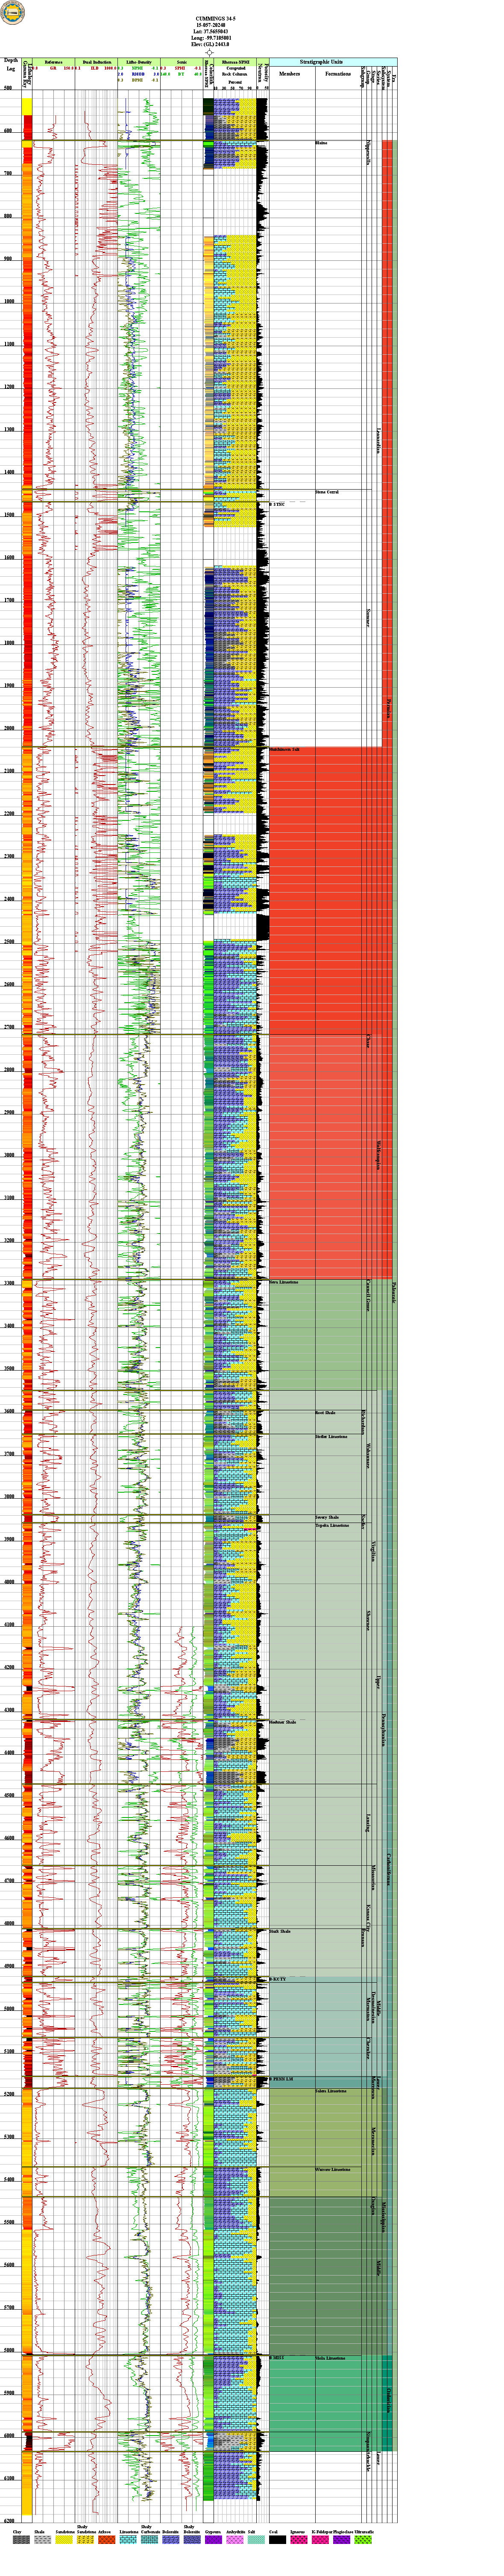Click the Neva Limestone member label

(x=284, y=1282)
